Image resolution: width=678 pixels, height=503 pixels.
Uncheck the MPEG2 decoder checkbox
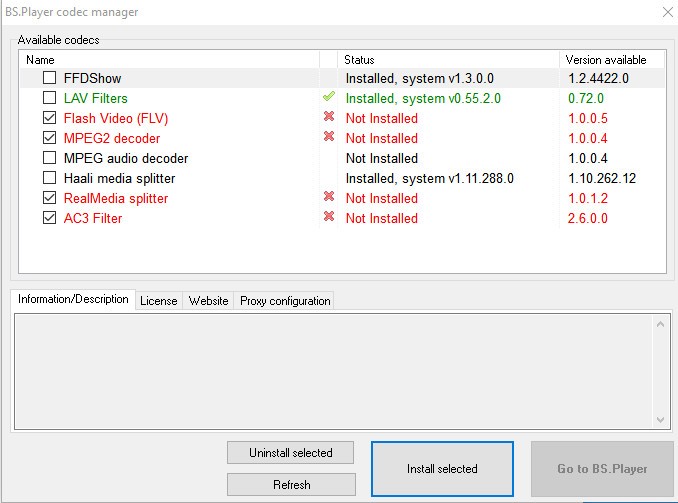[x=49, y=138]
